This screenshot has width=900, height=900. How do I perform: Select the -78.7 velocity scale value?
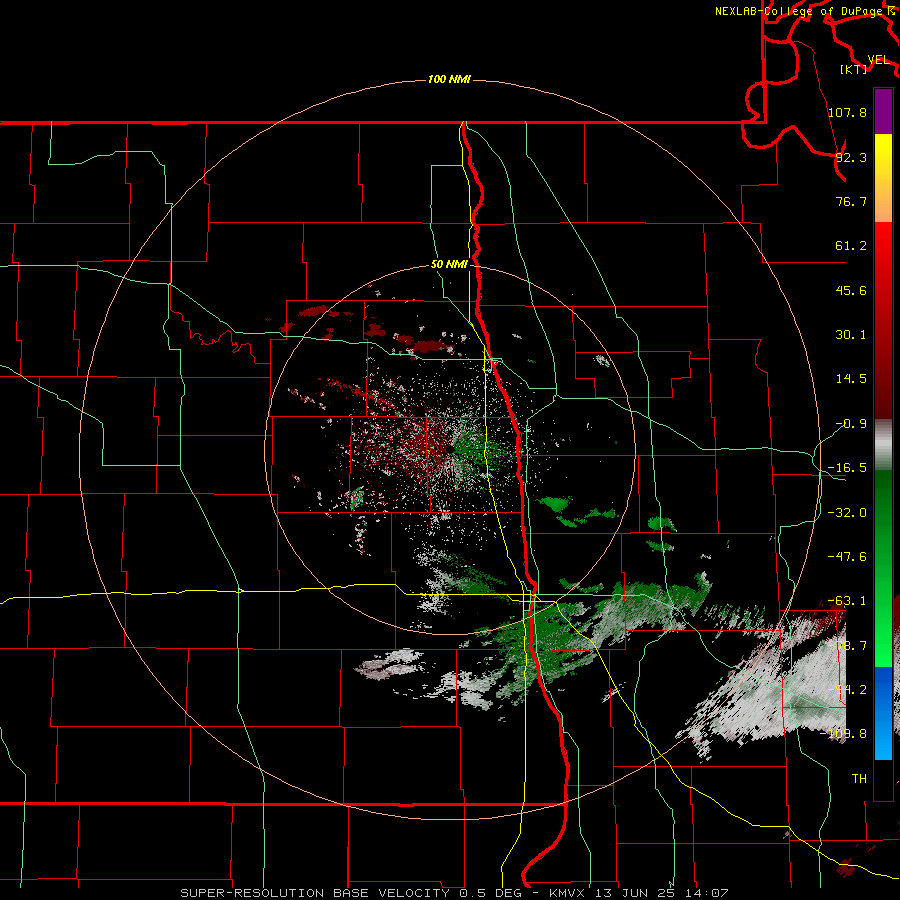click(x=847, y=646)
